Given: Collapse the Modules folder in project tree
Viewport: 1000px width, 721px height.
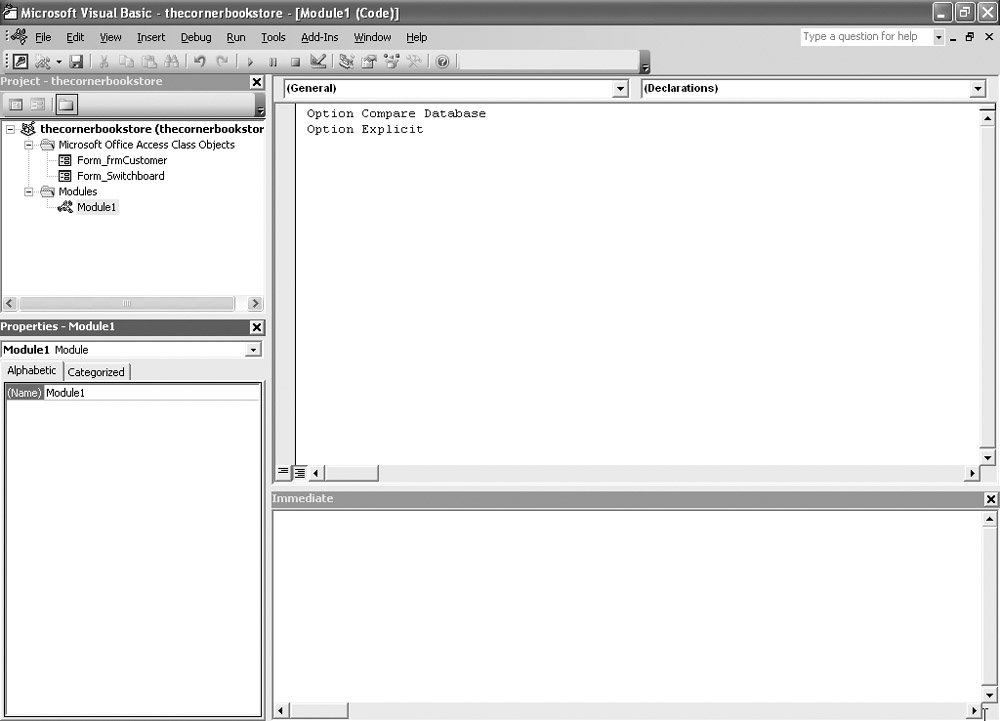Looking at the screenshot, I should click(x=29, y=192).
